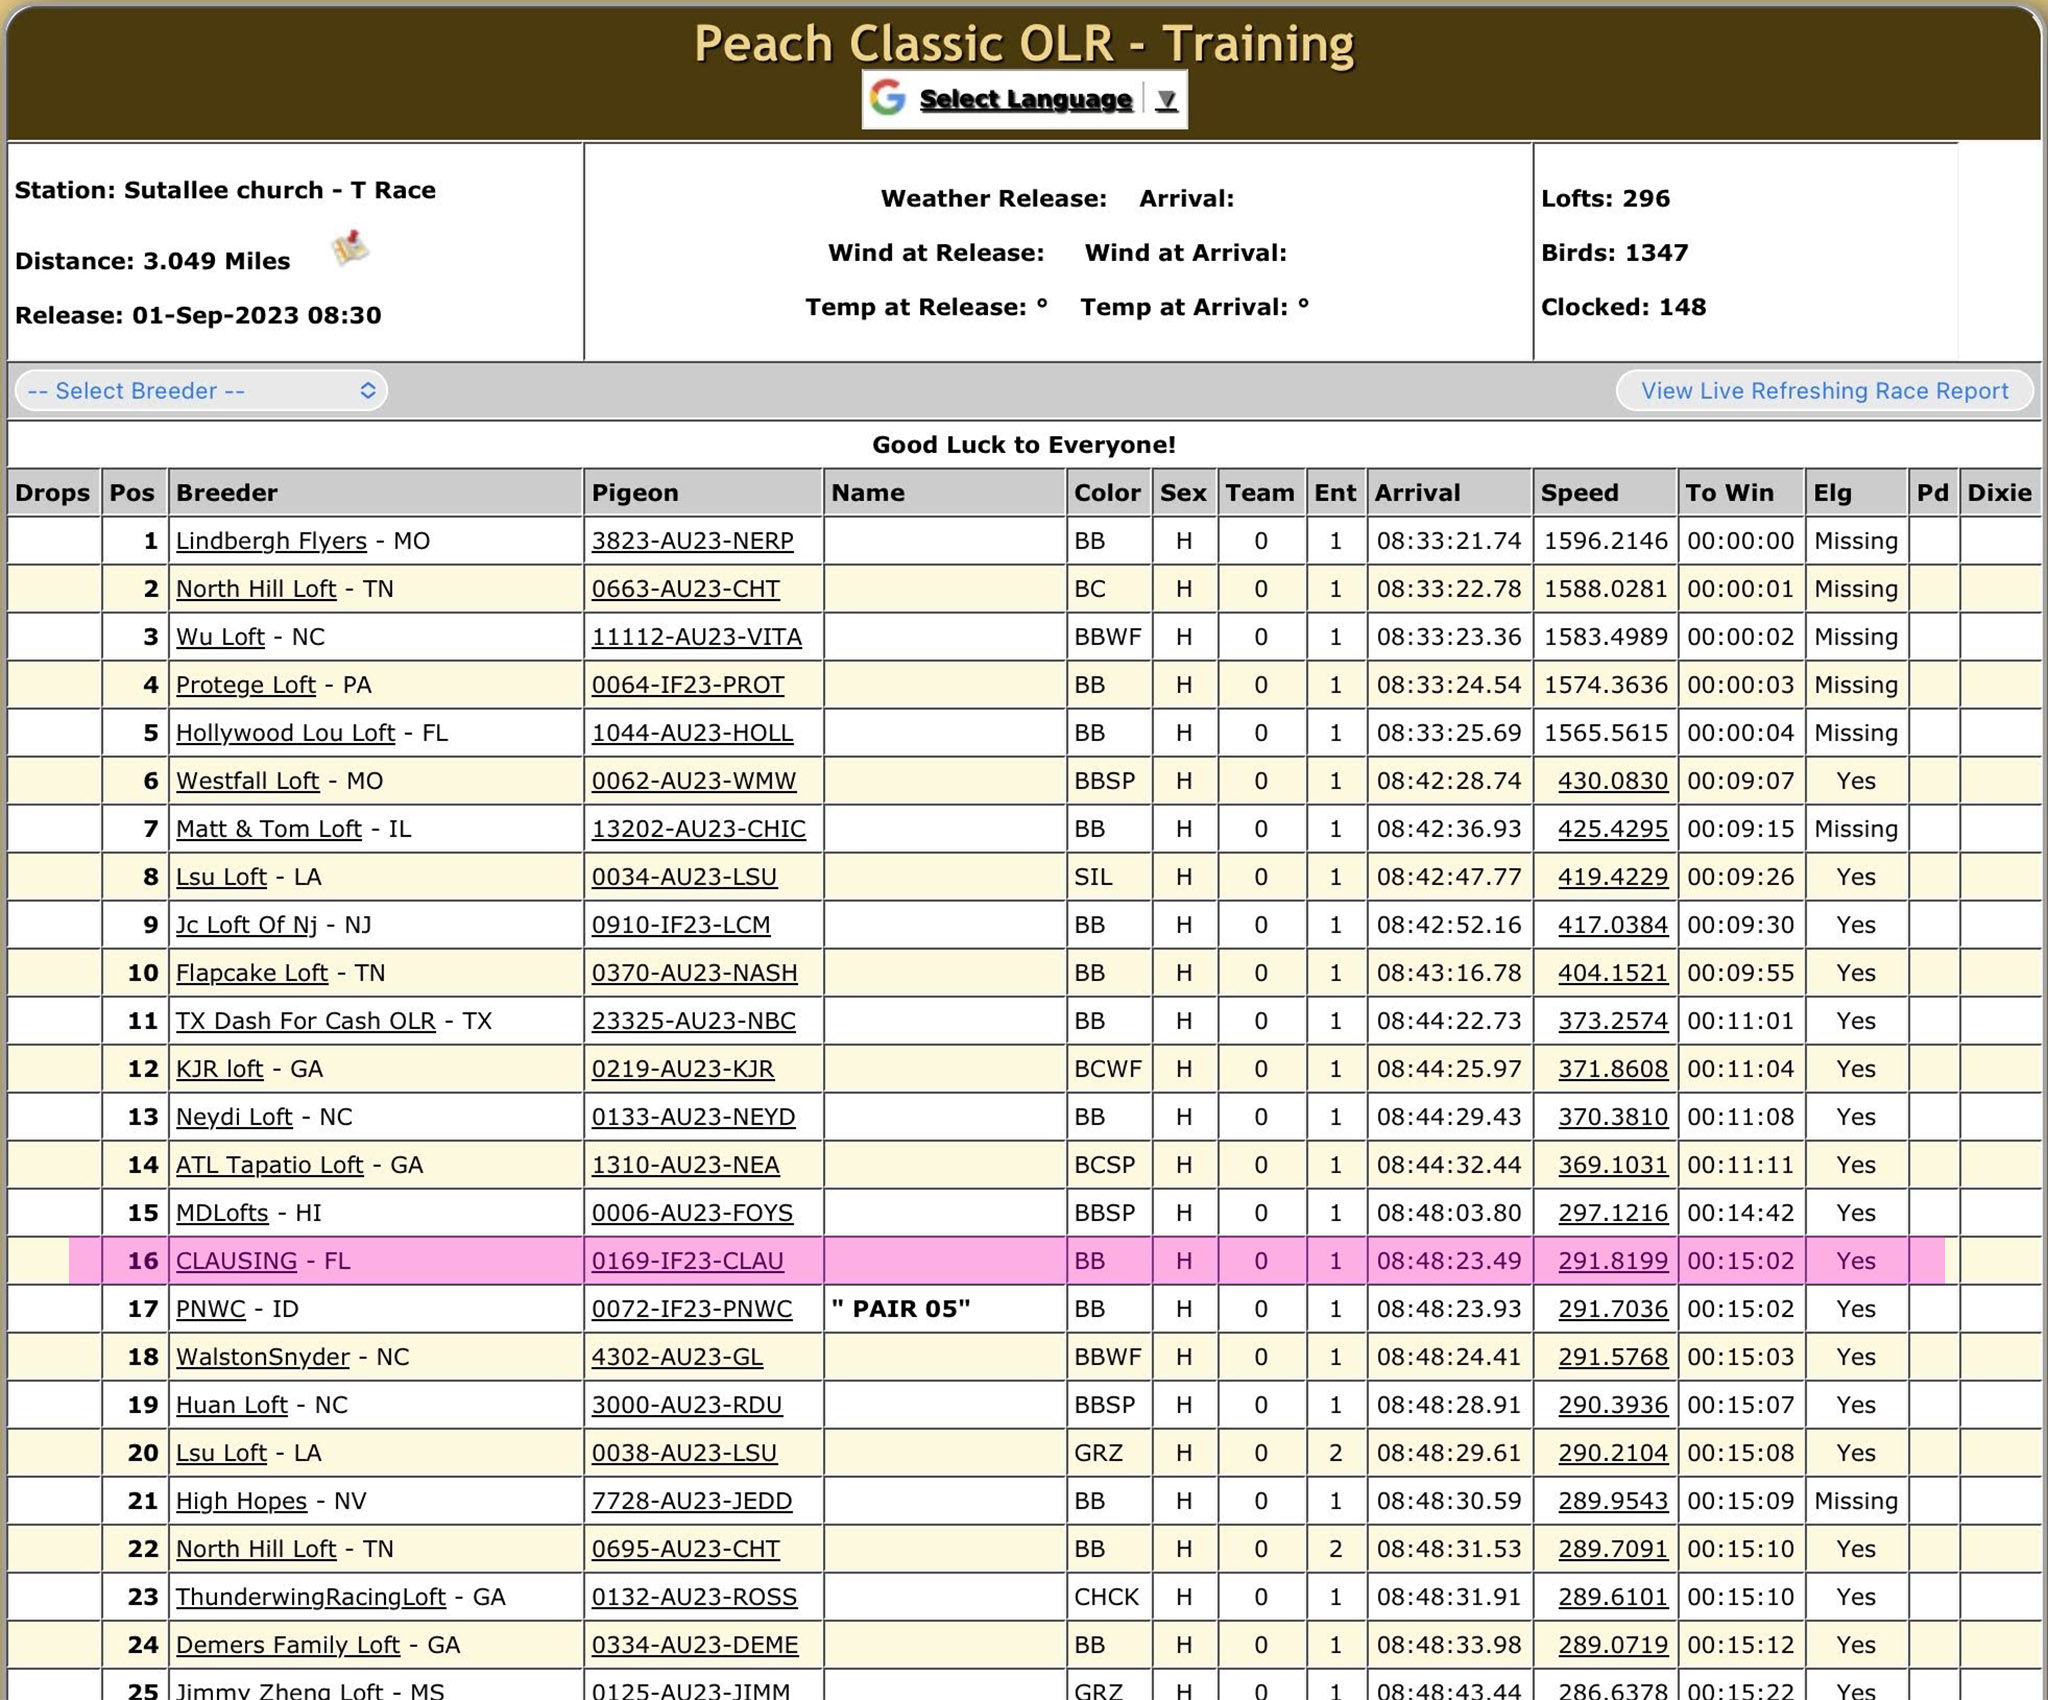Click View Live Refreshing Race Report button

(1824, 391)
